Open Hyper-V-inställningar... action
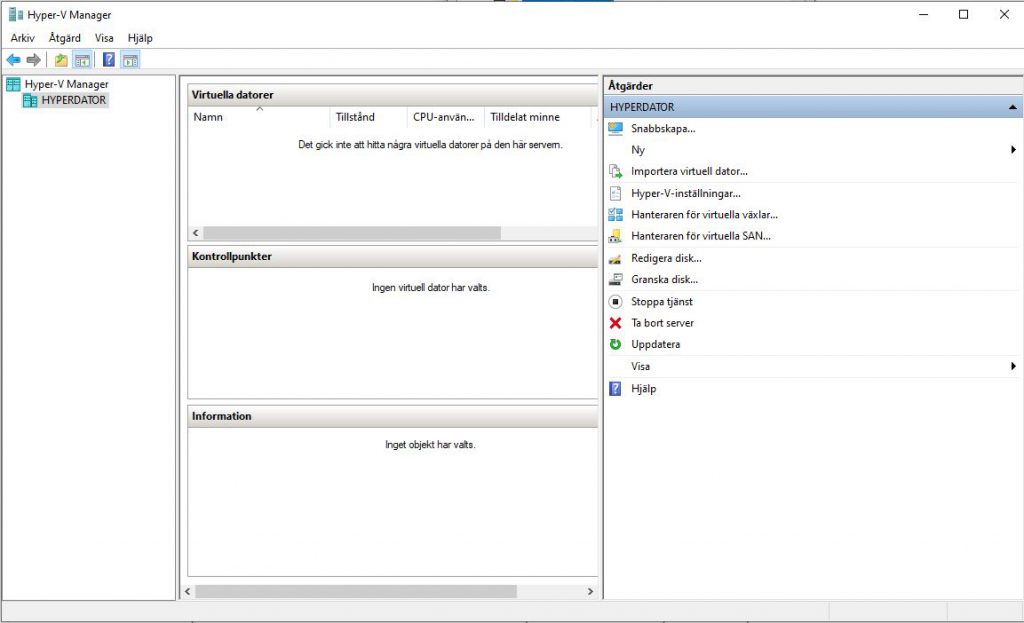 tap(686, 193)
